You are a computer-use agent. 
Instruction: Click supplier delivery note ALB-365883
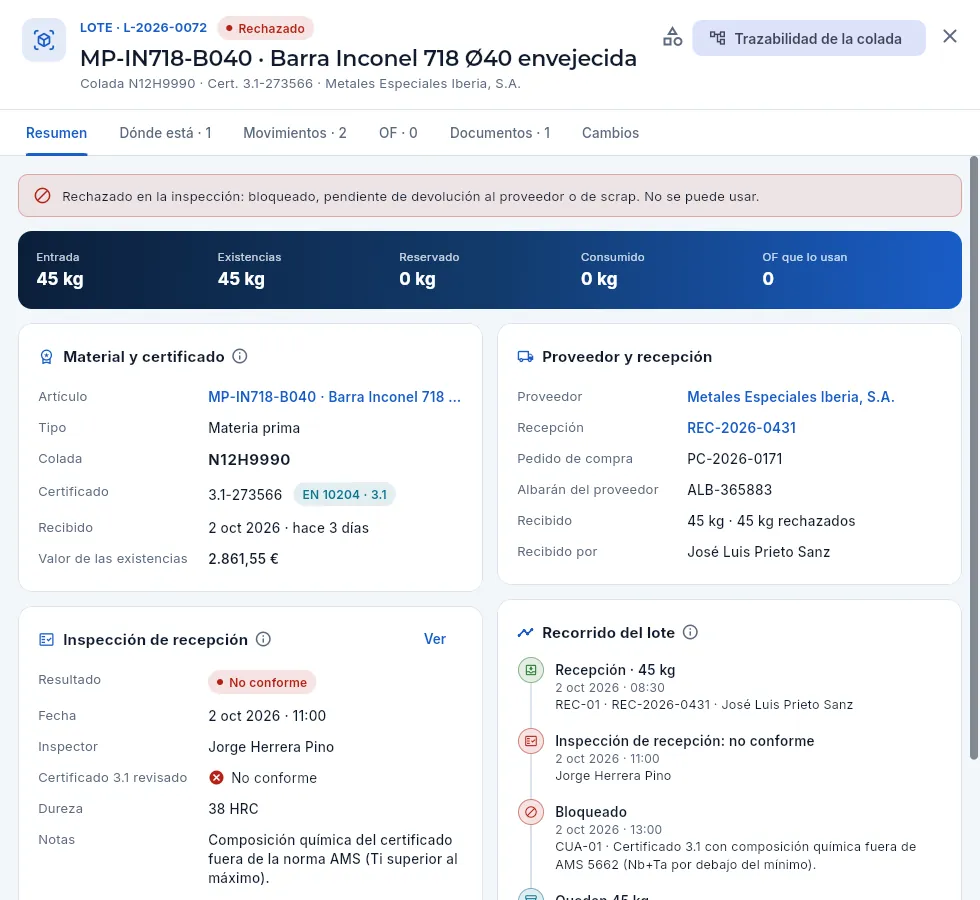pyautogui.click(x=729, y=490)
